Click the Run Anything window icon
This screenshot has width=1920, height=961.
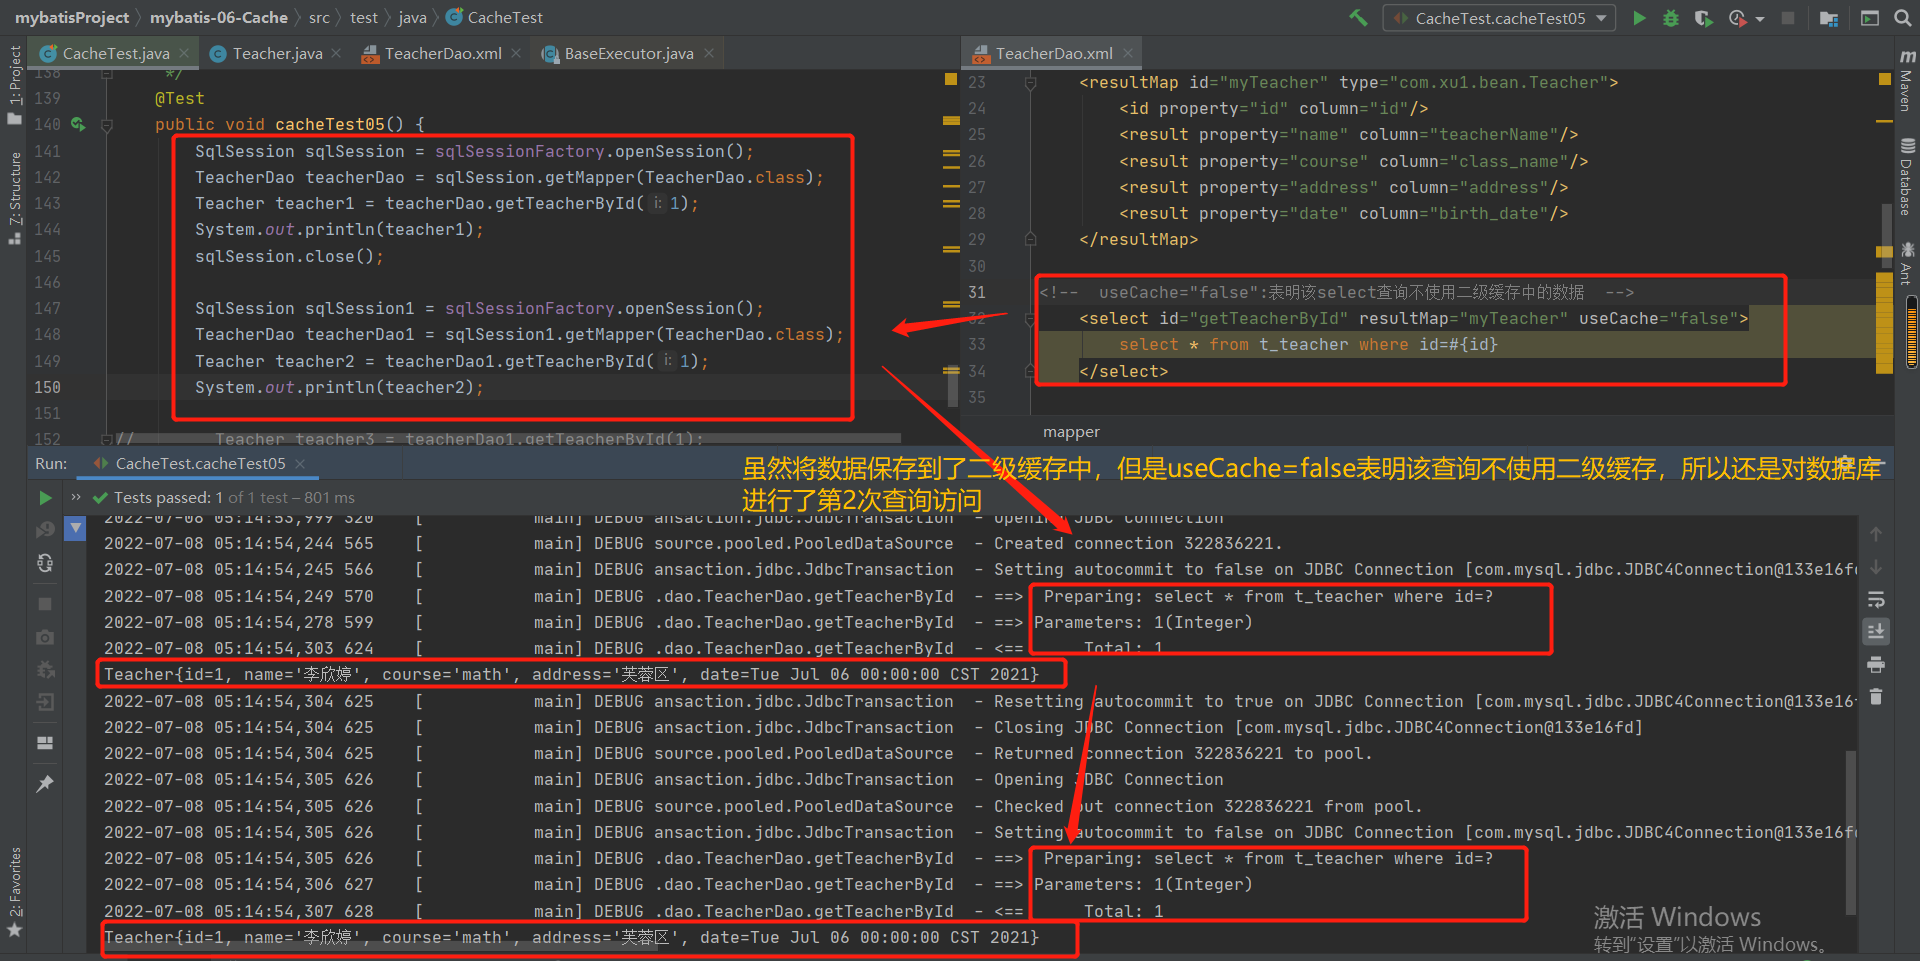[x=1870, y=17]
